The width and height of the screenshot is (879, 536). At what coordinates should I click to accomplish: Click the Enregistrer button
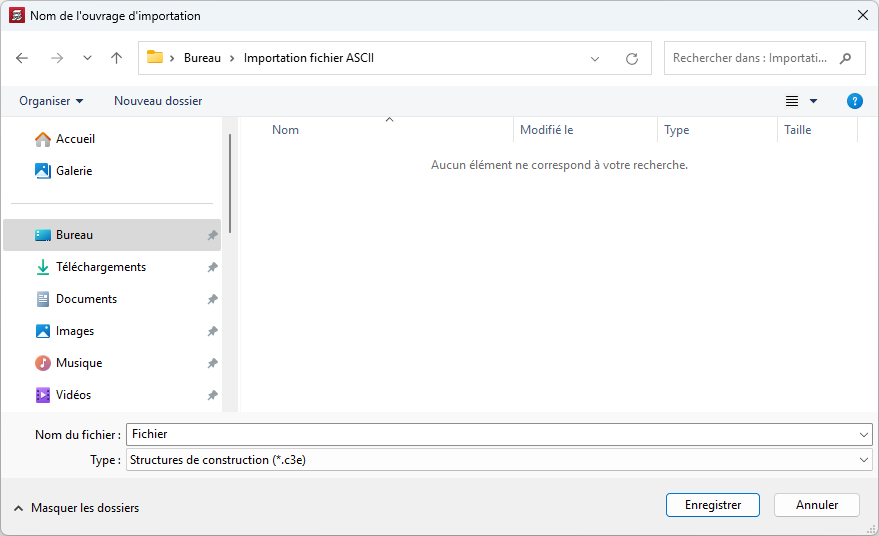[712, 505]
